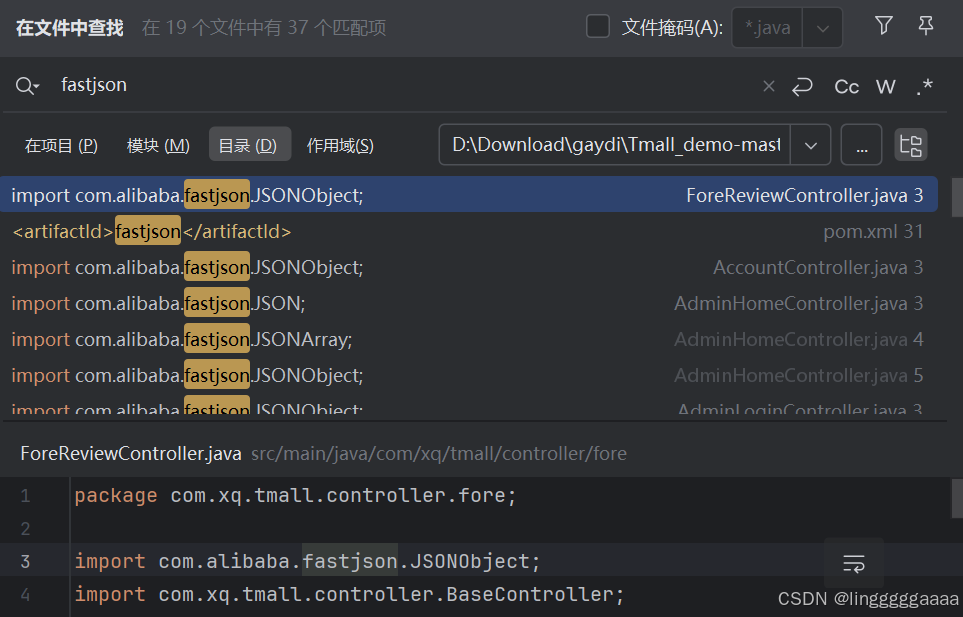Toggle match case Cc option

846,87
